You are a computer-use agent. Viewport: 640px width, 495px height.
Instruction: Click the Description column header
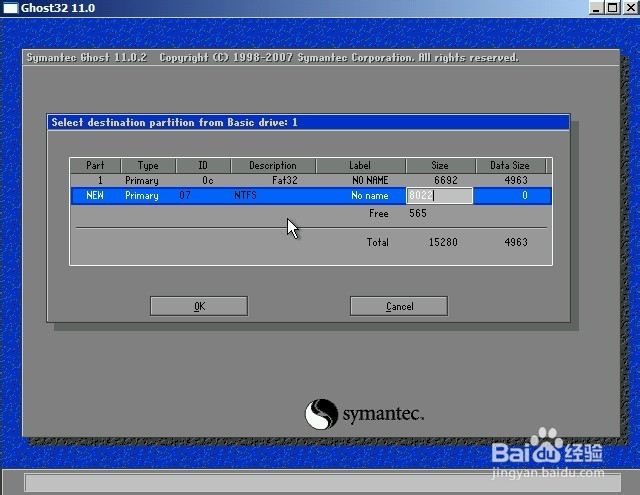pyautogui.click(x=273, y=166)
